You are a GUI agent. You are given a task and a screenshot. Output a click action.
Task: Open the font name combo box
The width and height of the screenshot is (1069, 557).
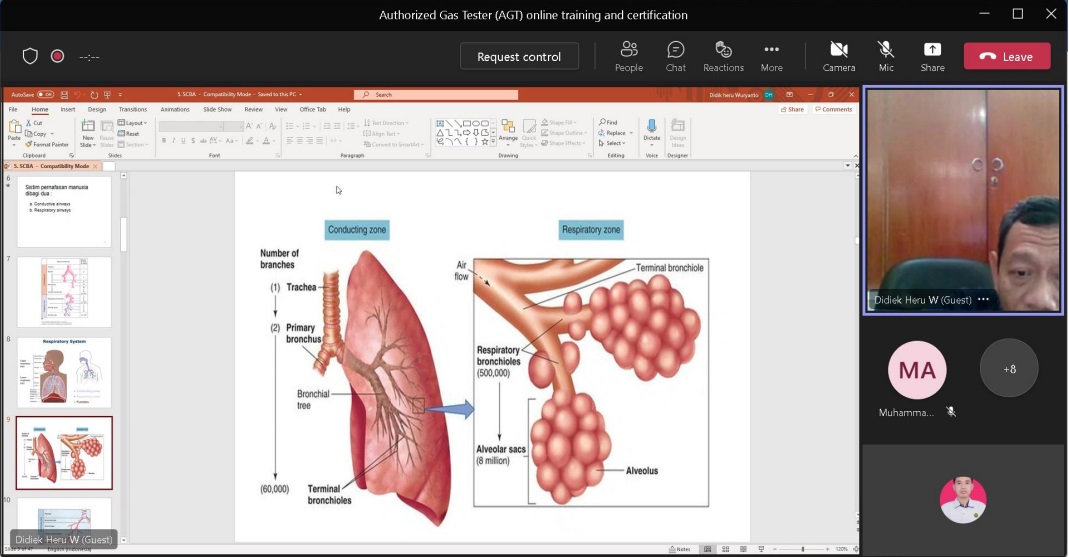[x=190, y=126]
